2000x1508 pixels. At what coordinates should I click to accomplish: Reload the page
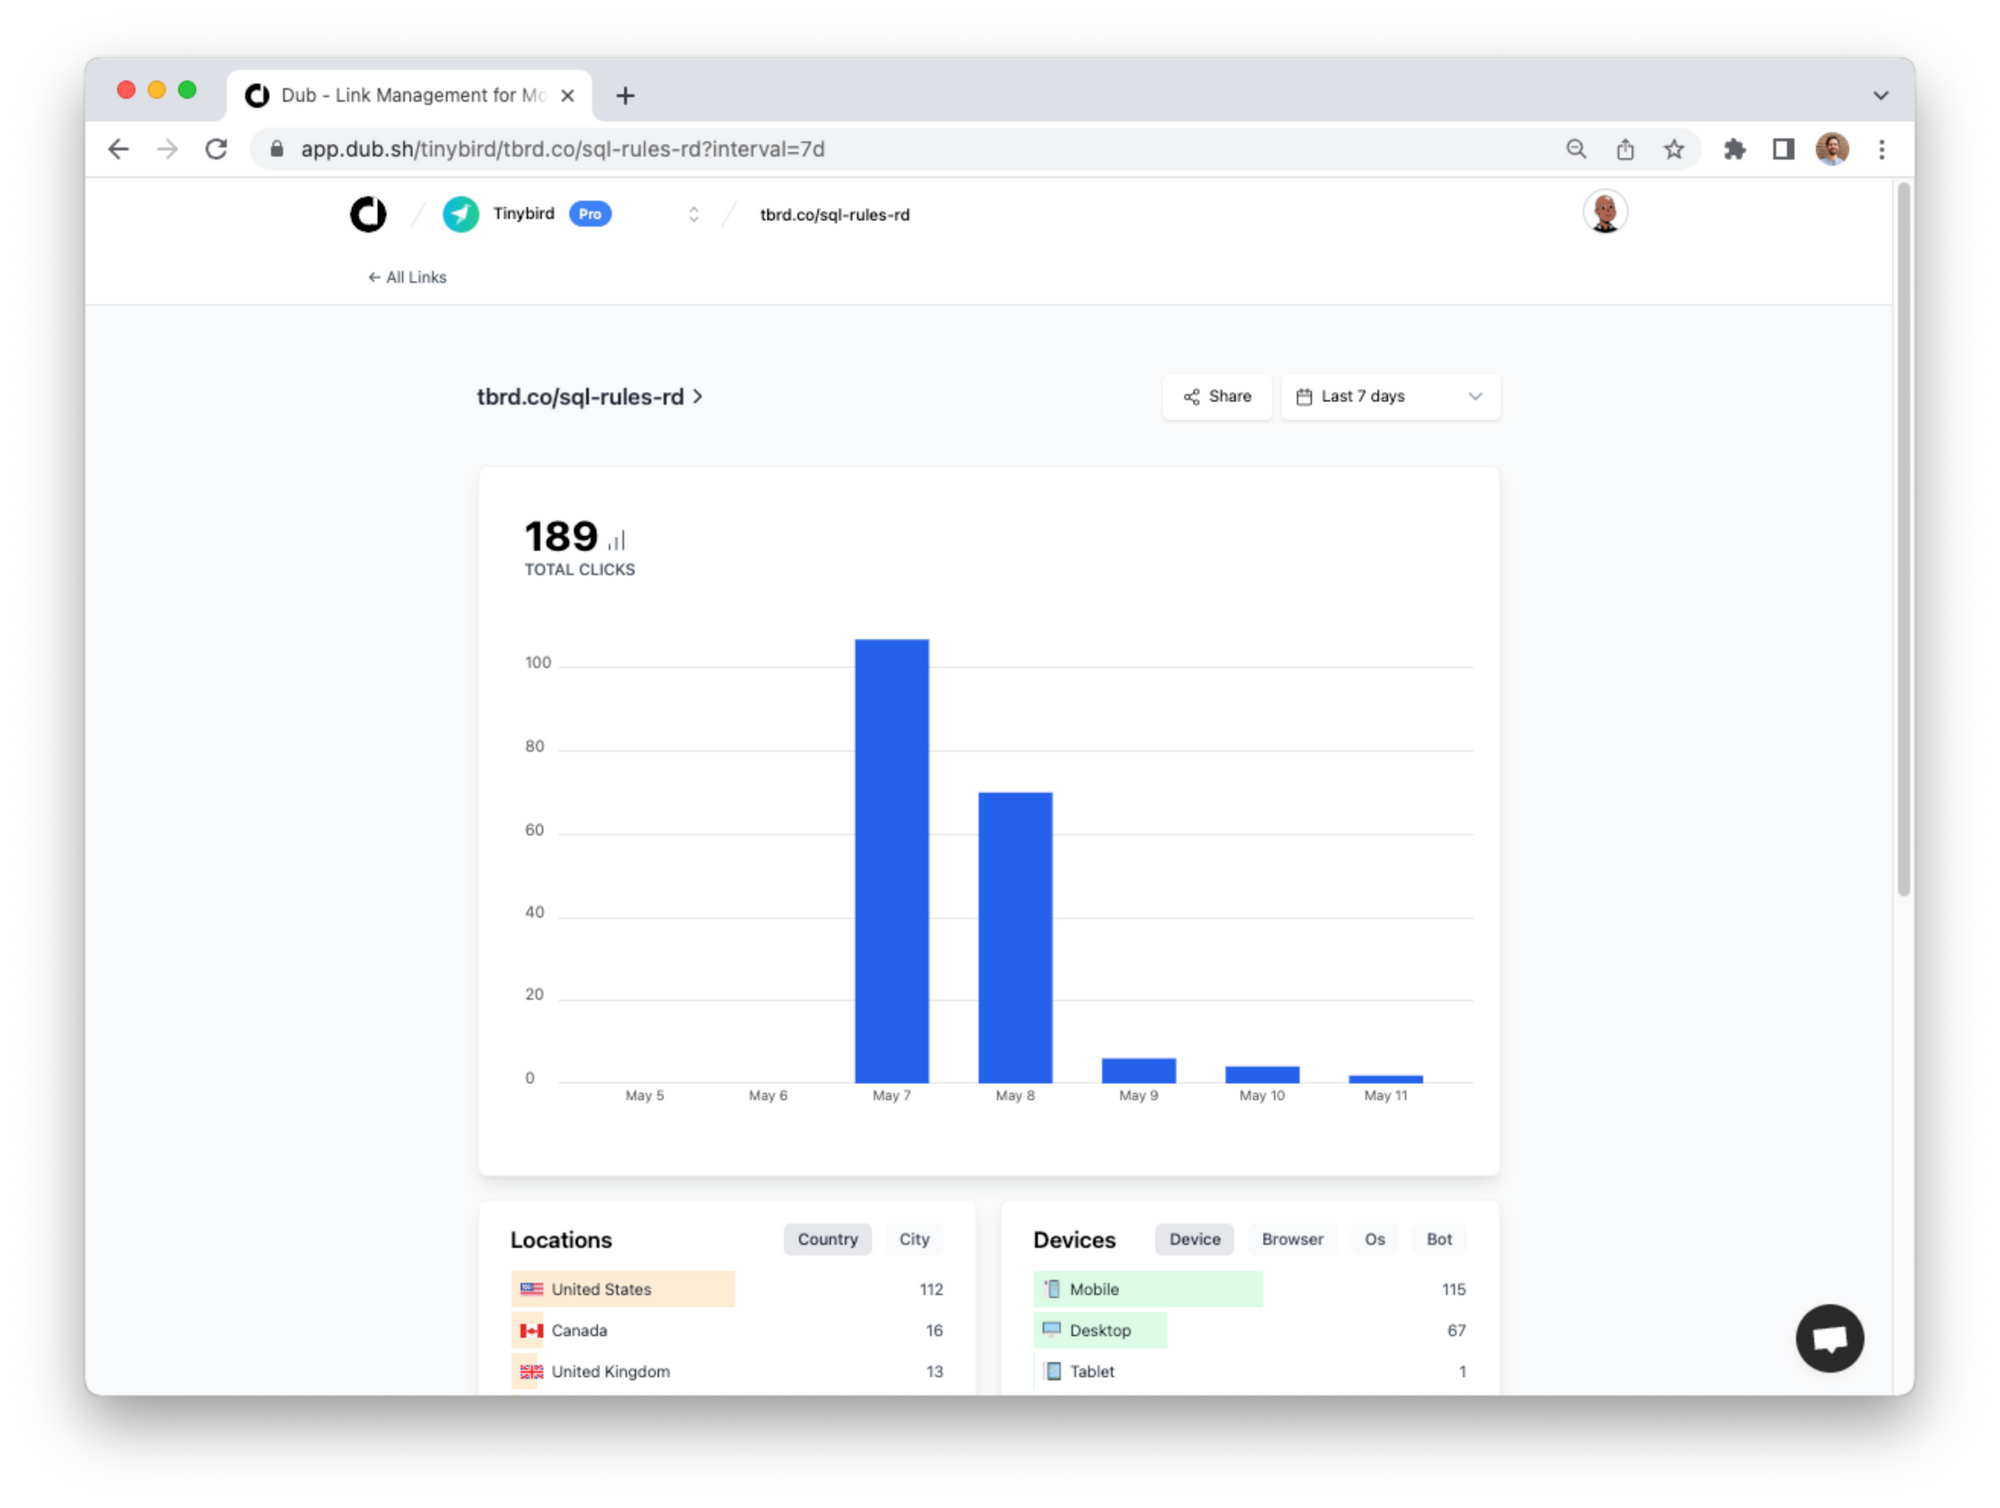pos(216,149)
